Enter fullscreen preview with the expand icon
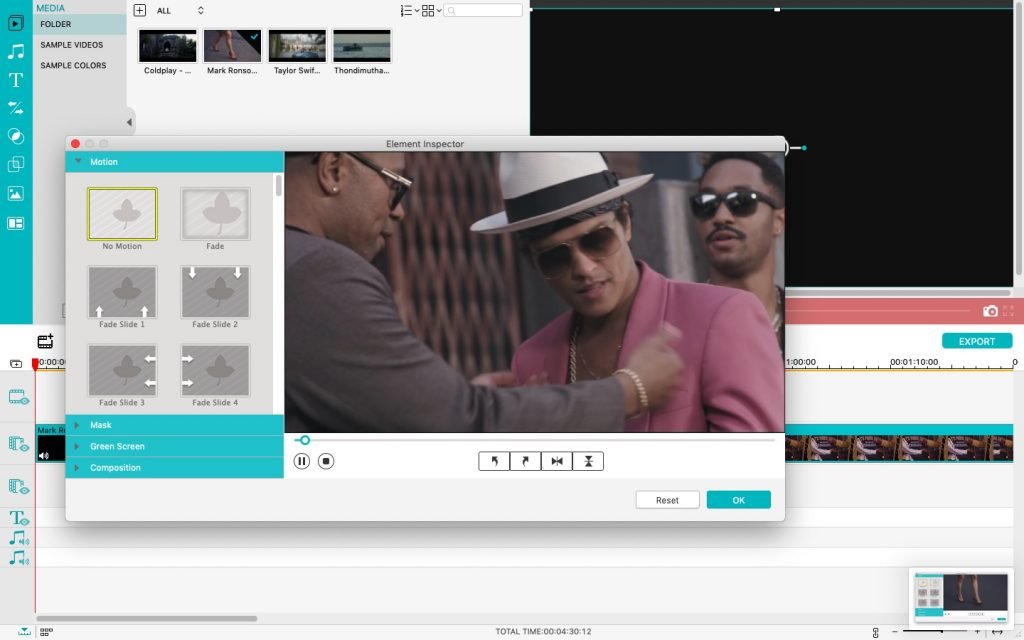 [x=1008, y=311]
